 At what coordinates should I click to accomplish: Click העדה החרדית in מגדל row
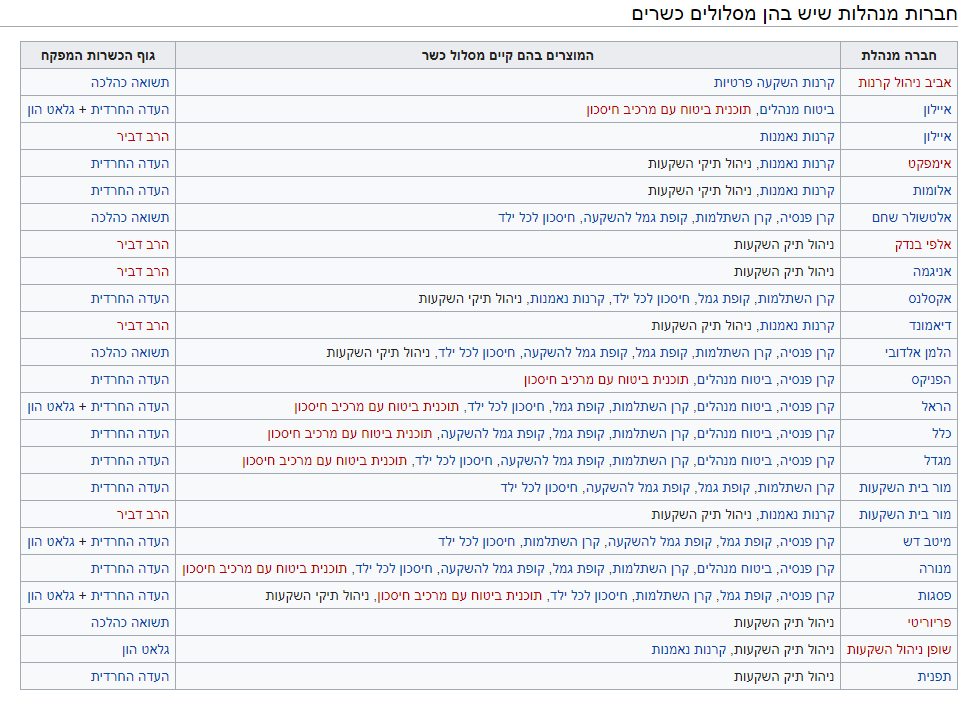tap(130, 460)
